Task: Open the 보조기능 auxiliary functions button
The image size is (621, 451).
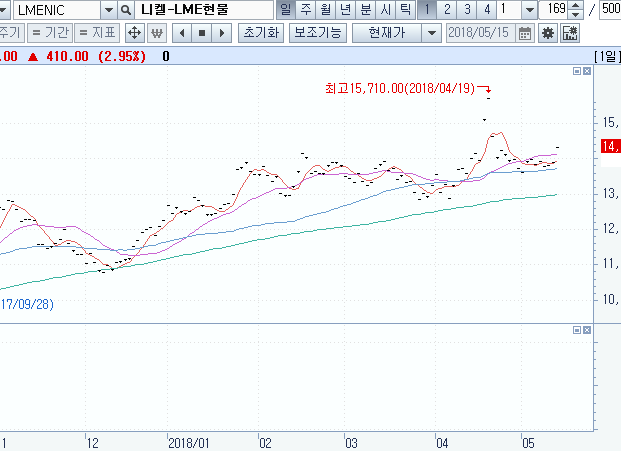Action: pos(318,32)
